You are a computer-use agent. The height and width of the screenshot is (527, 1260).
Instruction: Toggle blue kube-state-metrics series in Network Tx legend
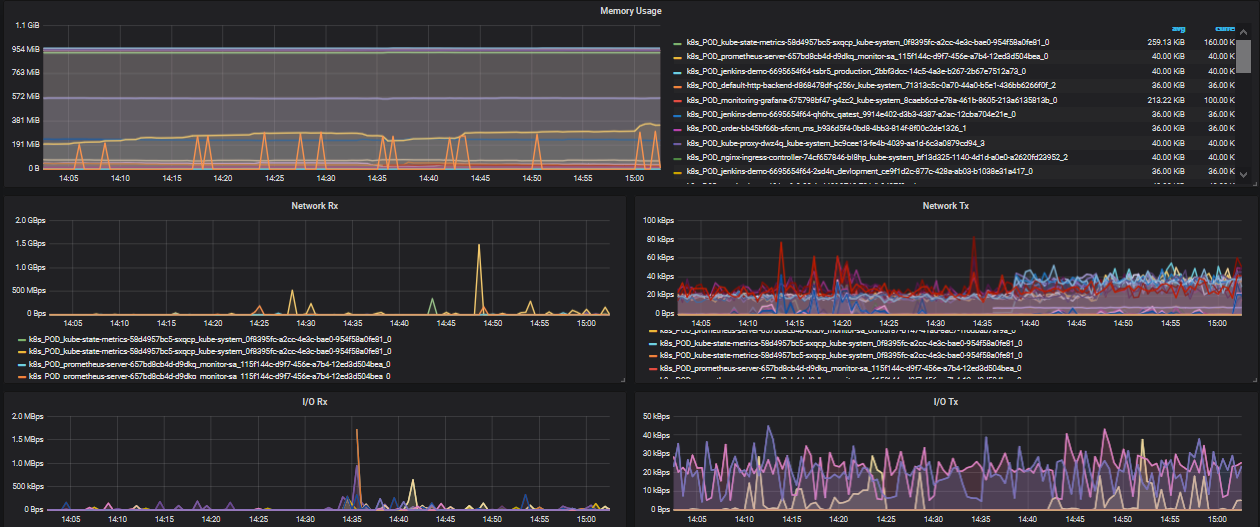841,343
